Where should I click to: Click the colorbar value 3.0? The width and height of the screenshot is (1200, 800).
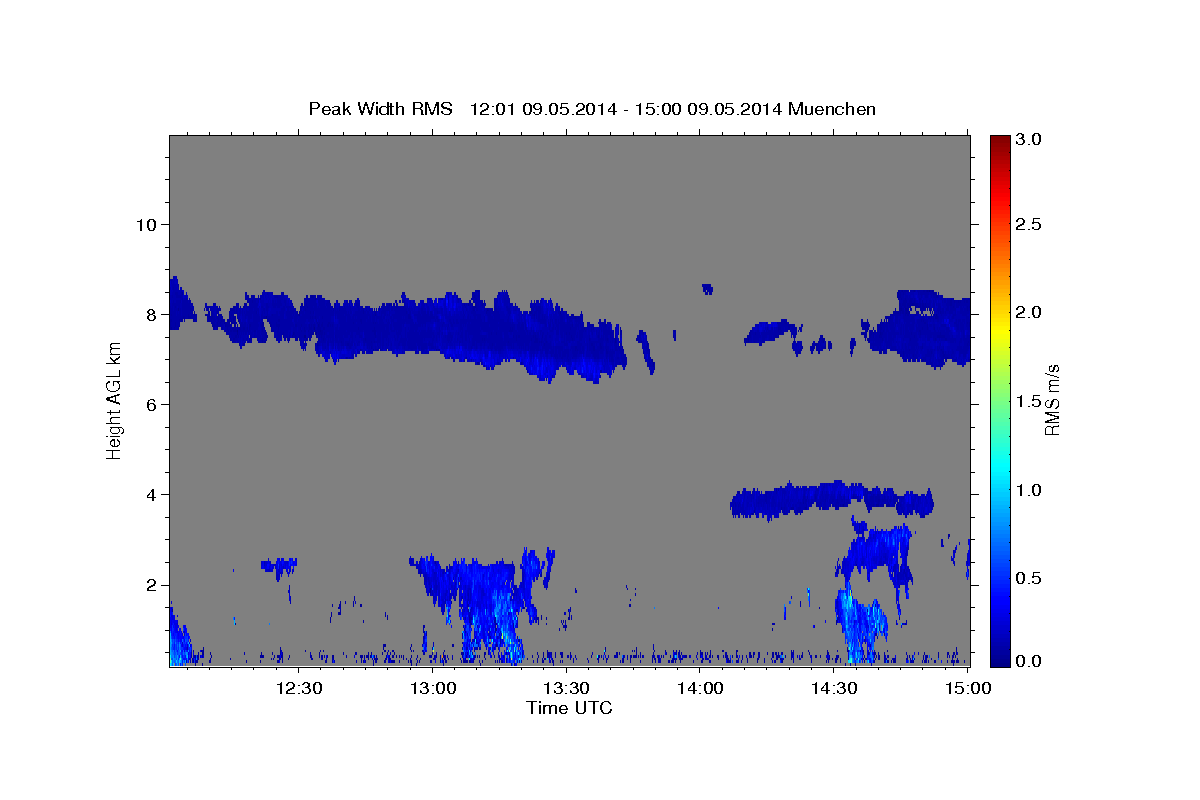1029,139
